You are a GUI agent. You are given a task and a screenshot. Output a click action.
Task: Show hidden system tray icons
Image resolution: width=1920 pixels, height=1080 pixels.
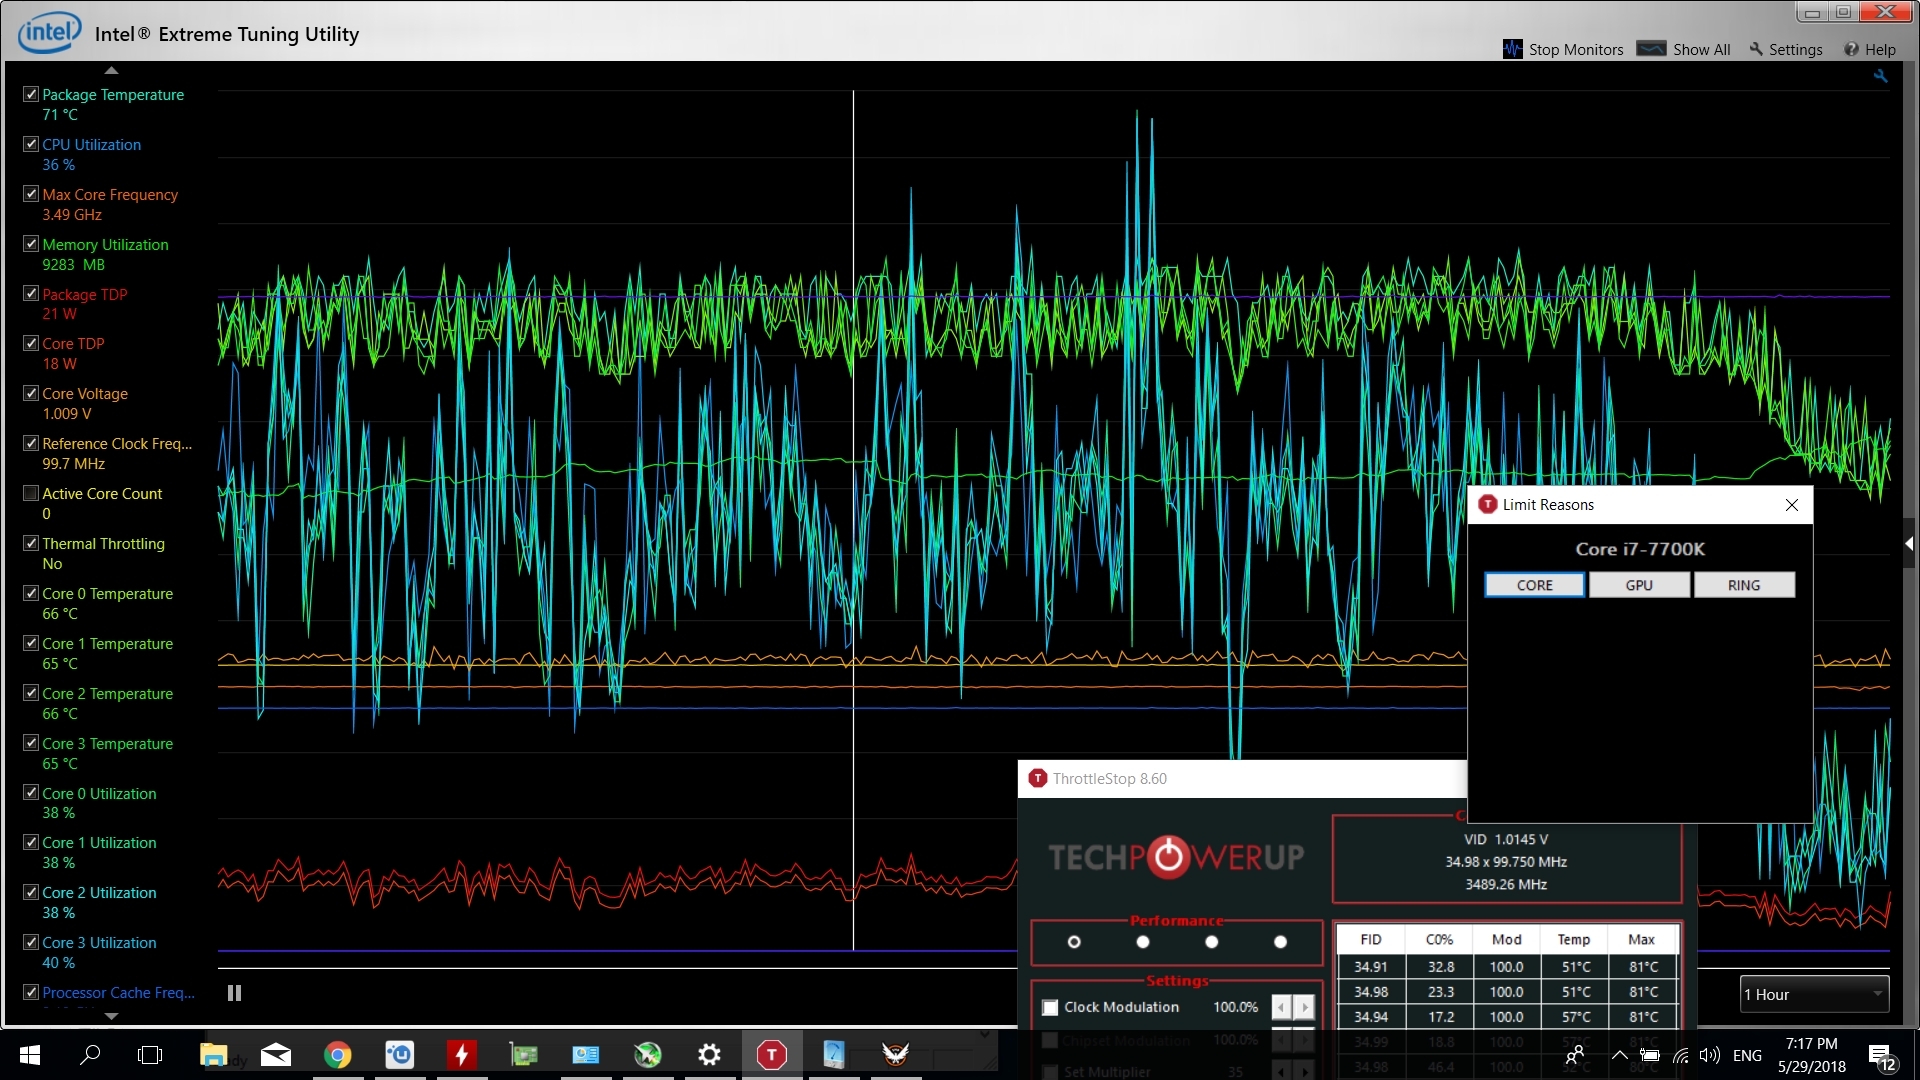click(x=1619, y=1055)
